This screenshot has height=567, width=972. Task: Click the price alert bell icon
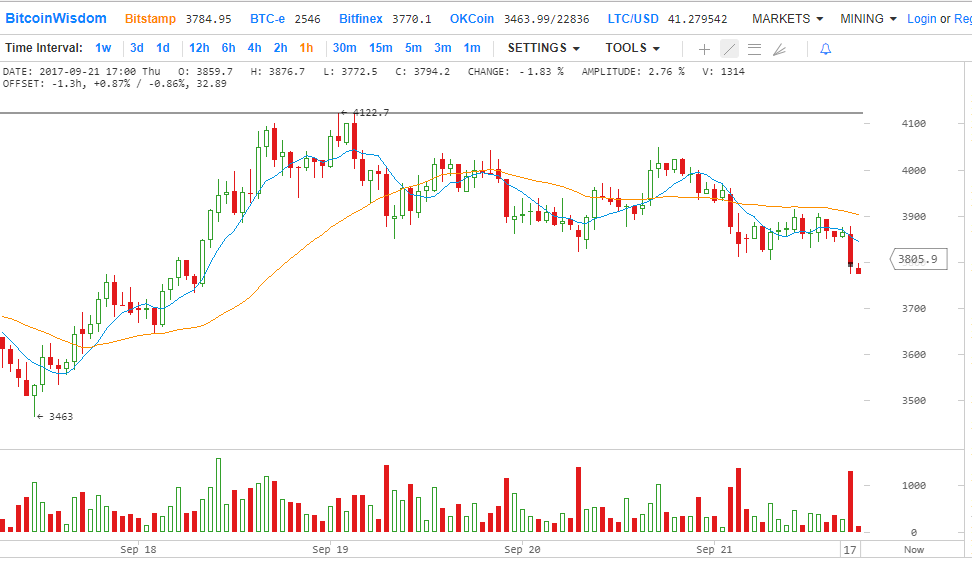(825, 48)
